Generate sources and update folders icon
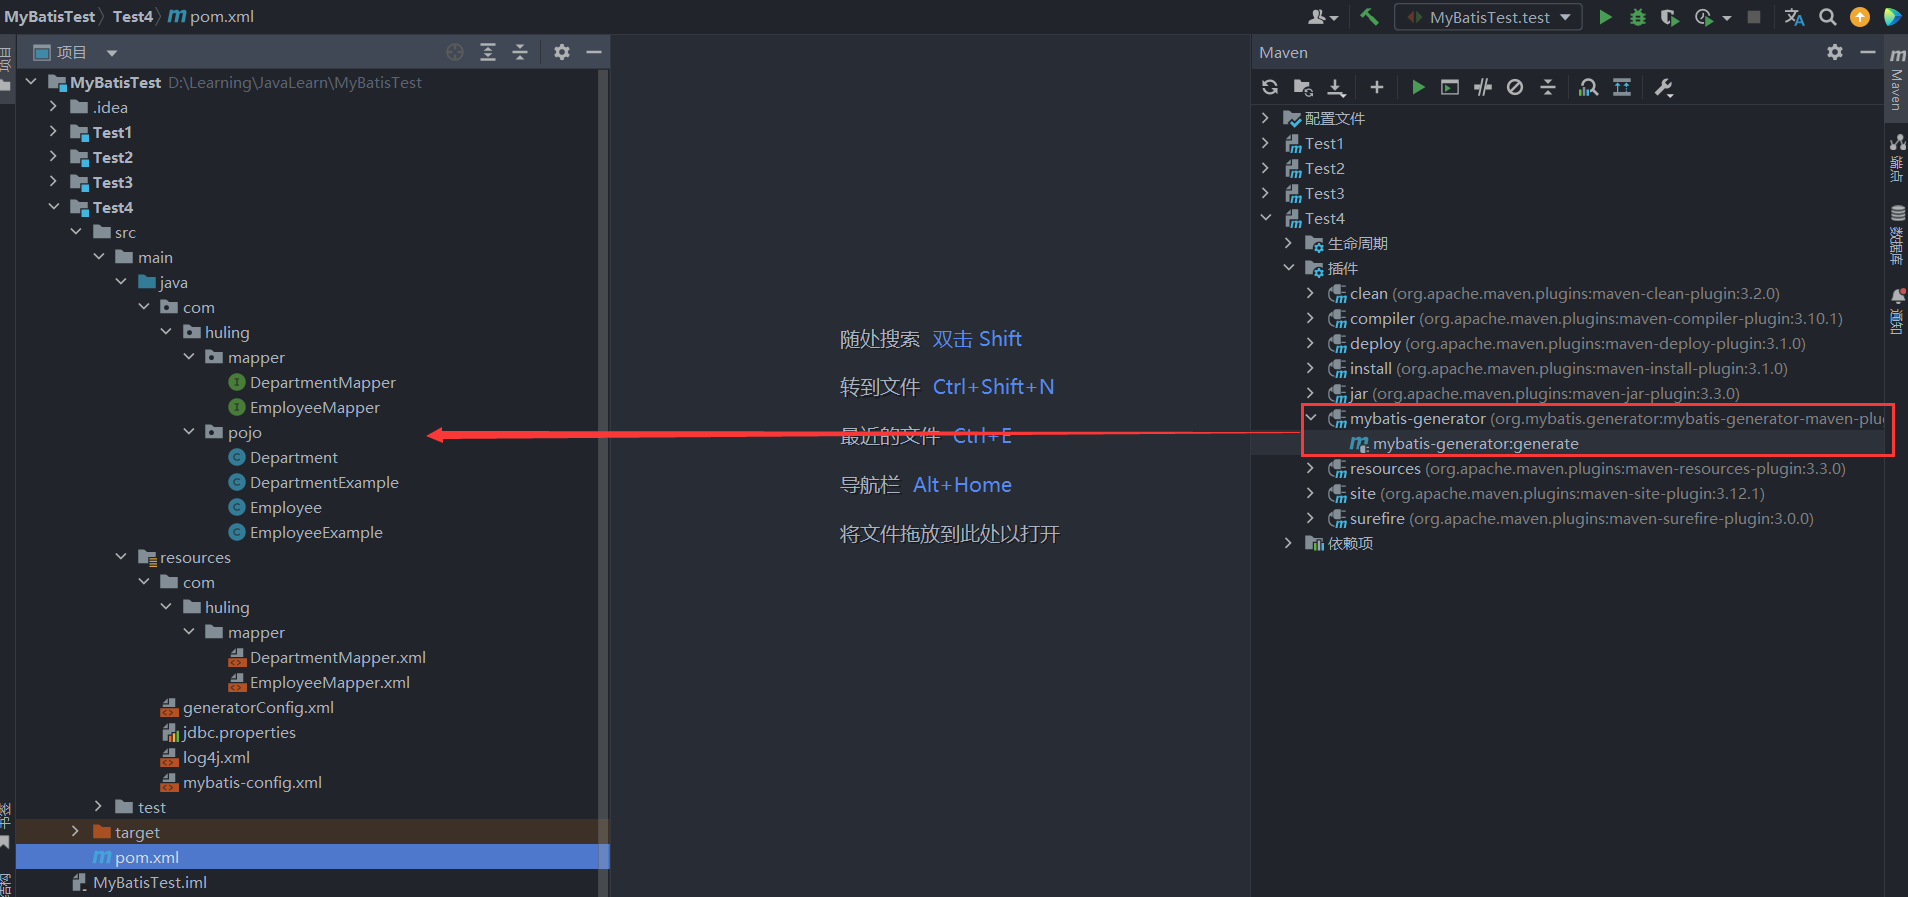The image size is (1908, 897). point(1303,87)
